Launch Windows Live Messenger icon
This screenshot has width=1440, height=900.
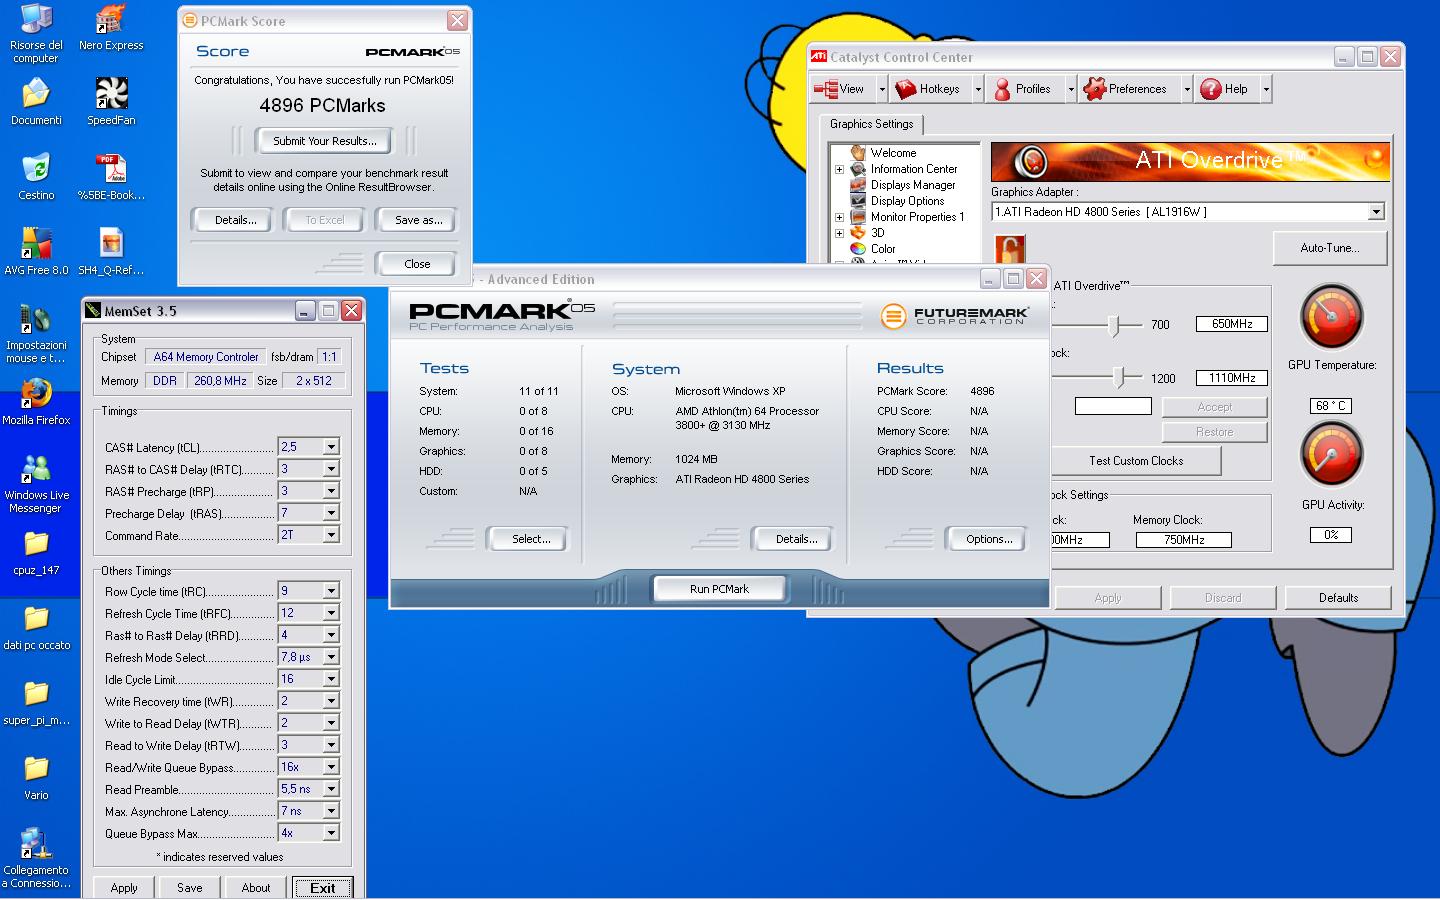[36, 483]
